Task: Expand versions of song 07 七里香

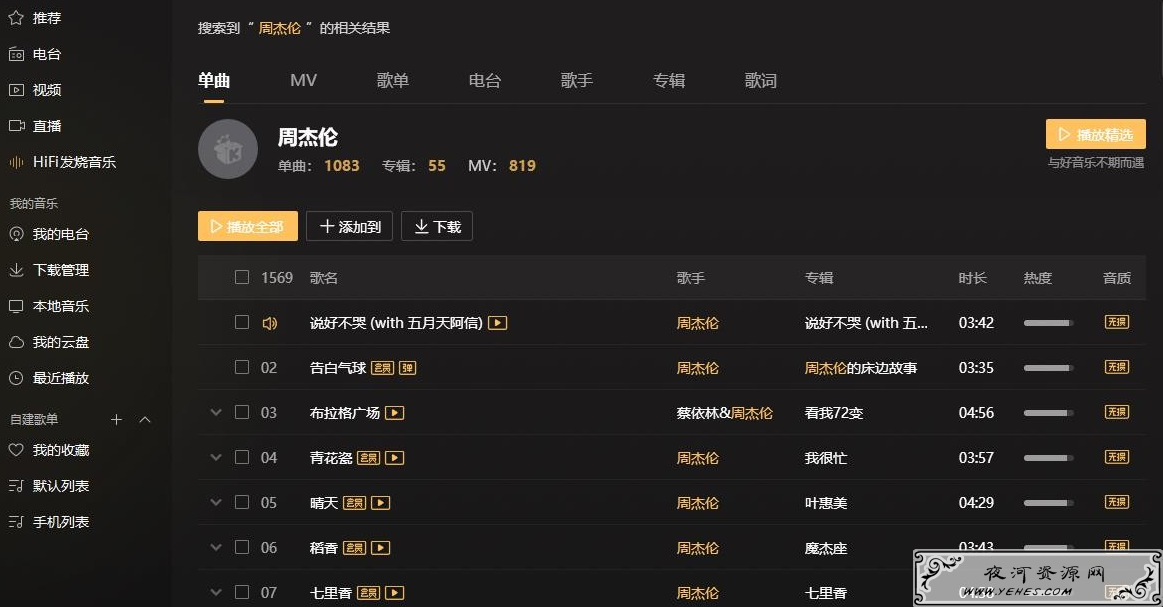Action: pyautogui.click(x=216, y=592)
